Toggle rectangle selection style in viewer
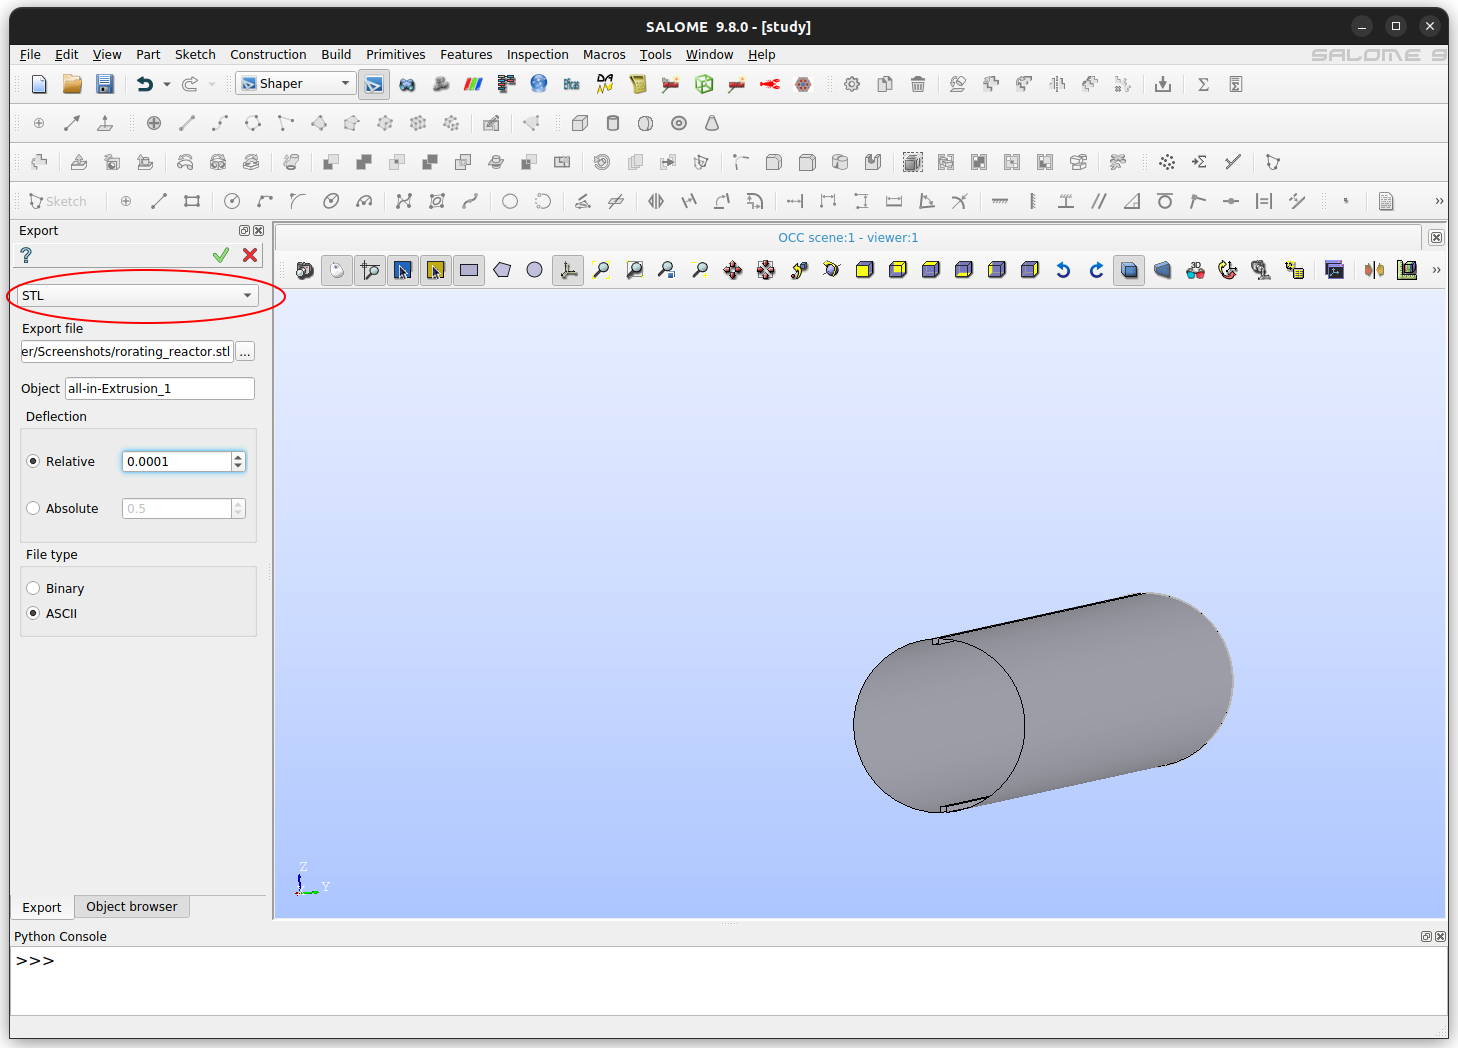Viewport: 1458px width, 1048px height. 469,270
